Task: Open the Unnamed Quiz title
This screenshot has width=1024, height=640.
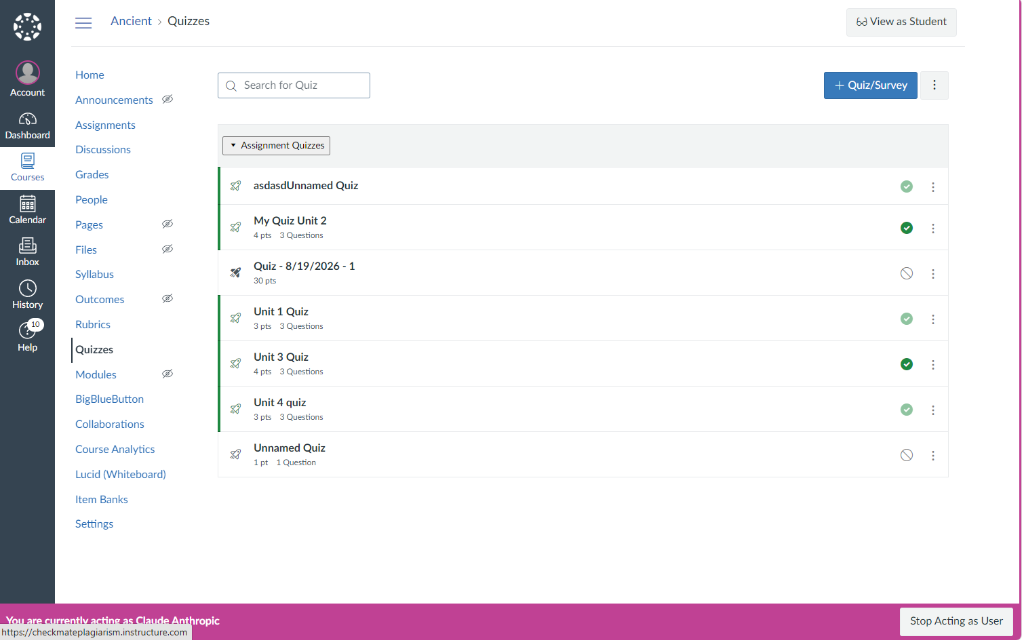Action: pos(289,448)
